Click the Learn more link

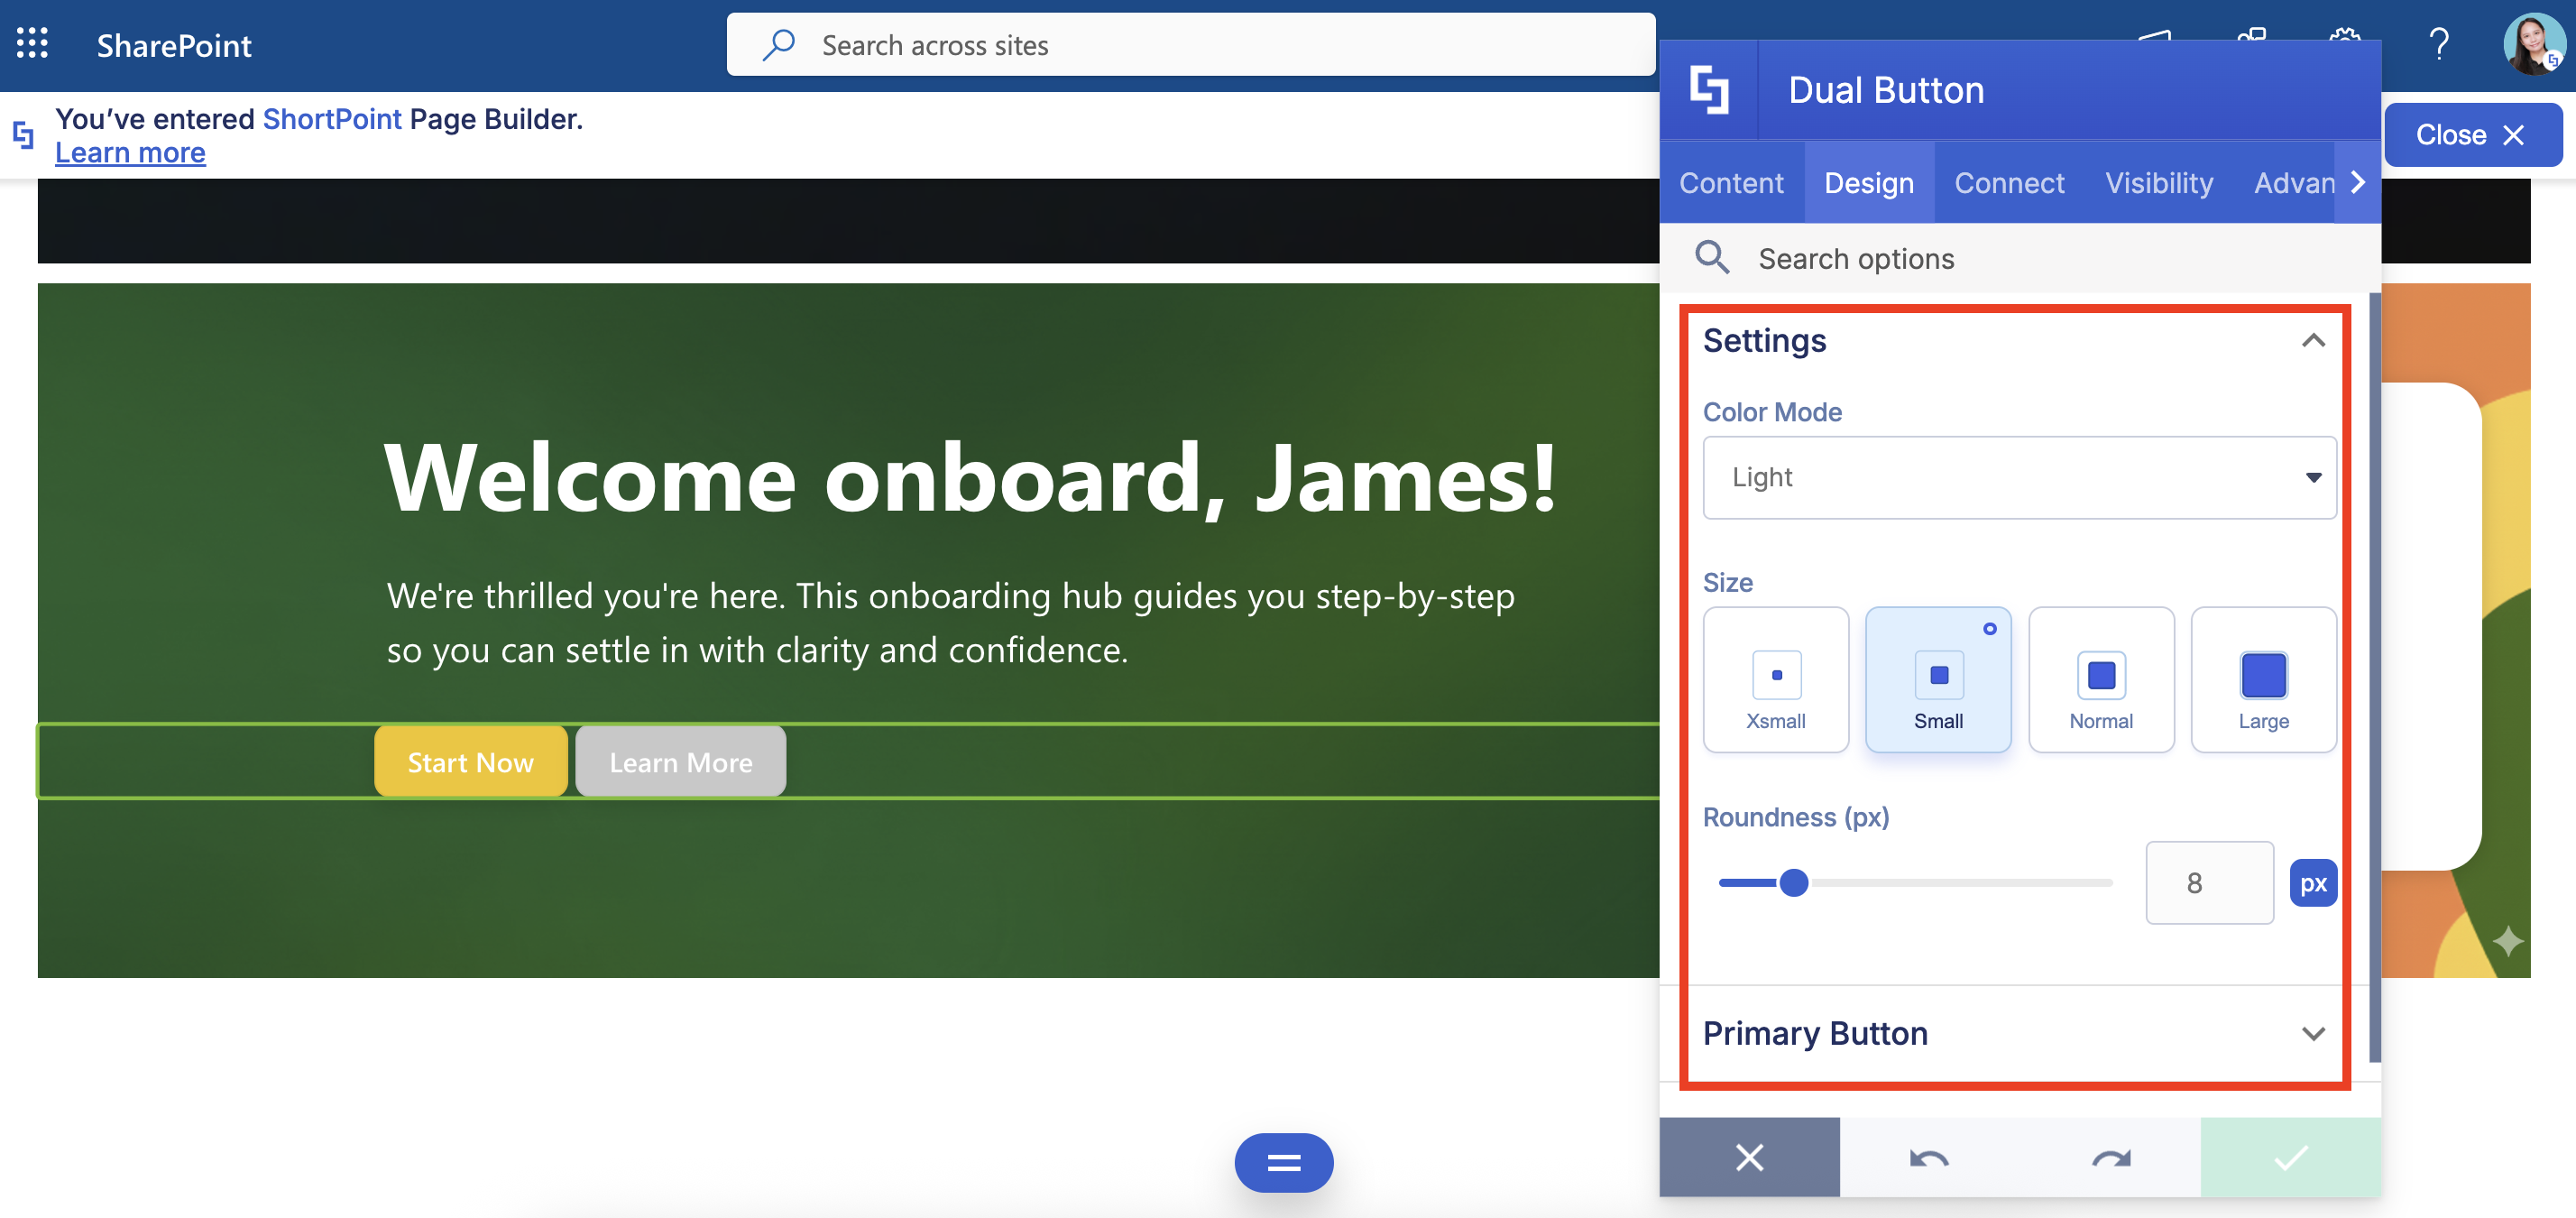point(130,153)
